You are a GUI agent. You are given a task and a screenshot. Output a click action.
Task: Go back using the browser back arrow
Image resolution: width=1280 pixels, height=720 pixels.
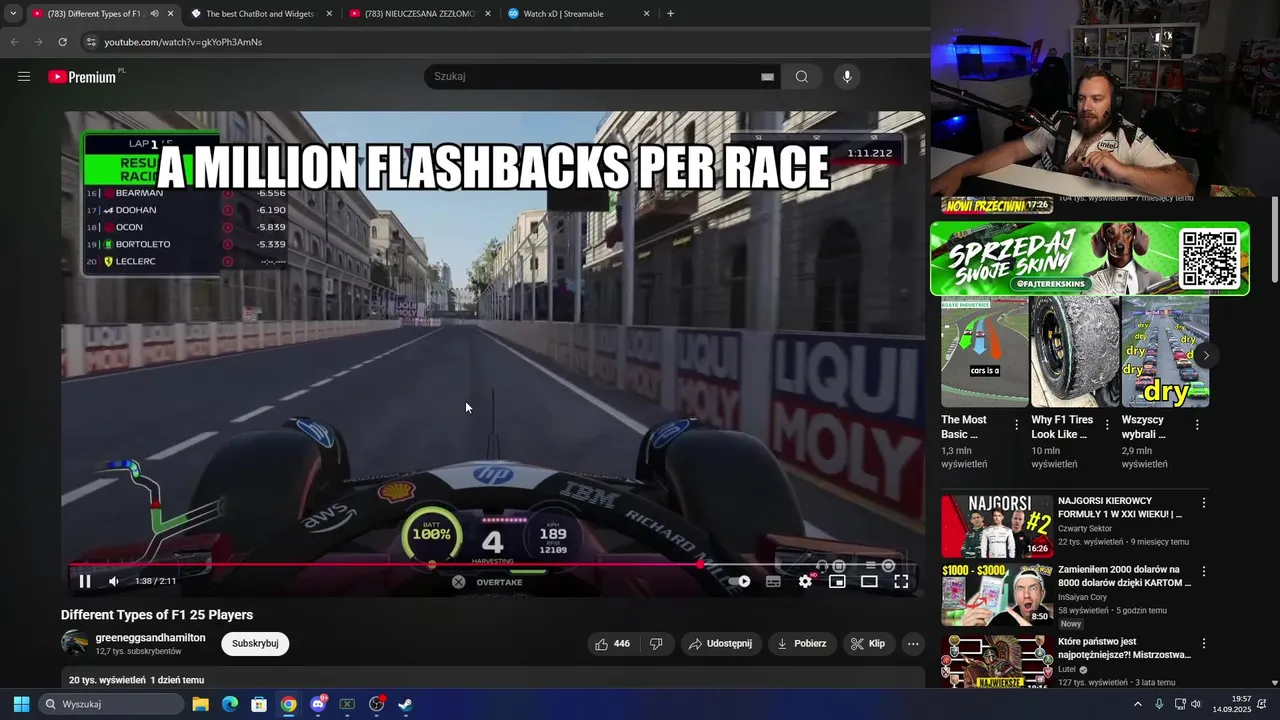pos(14,42)
